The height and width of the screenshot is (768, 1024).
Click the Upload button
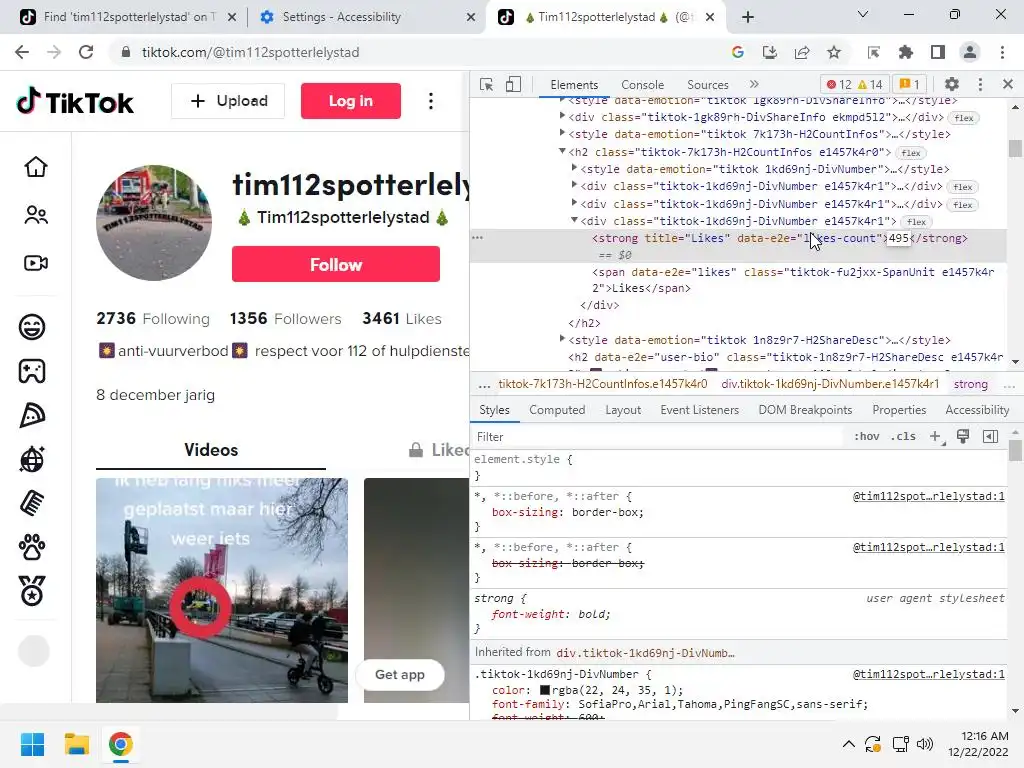click(x=228, y=101)
